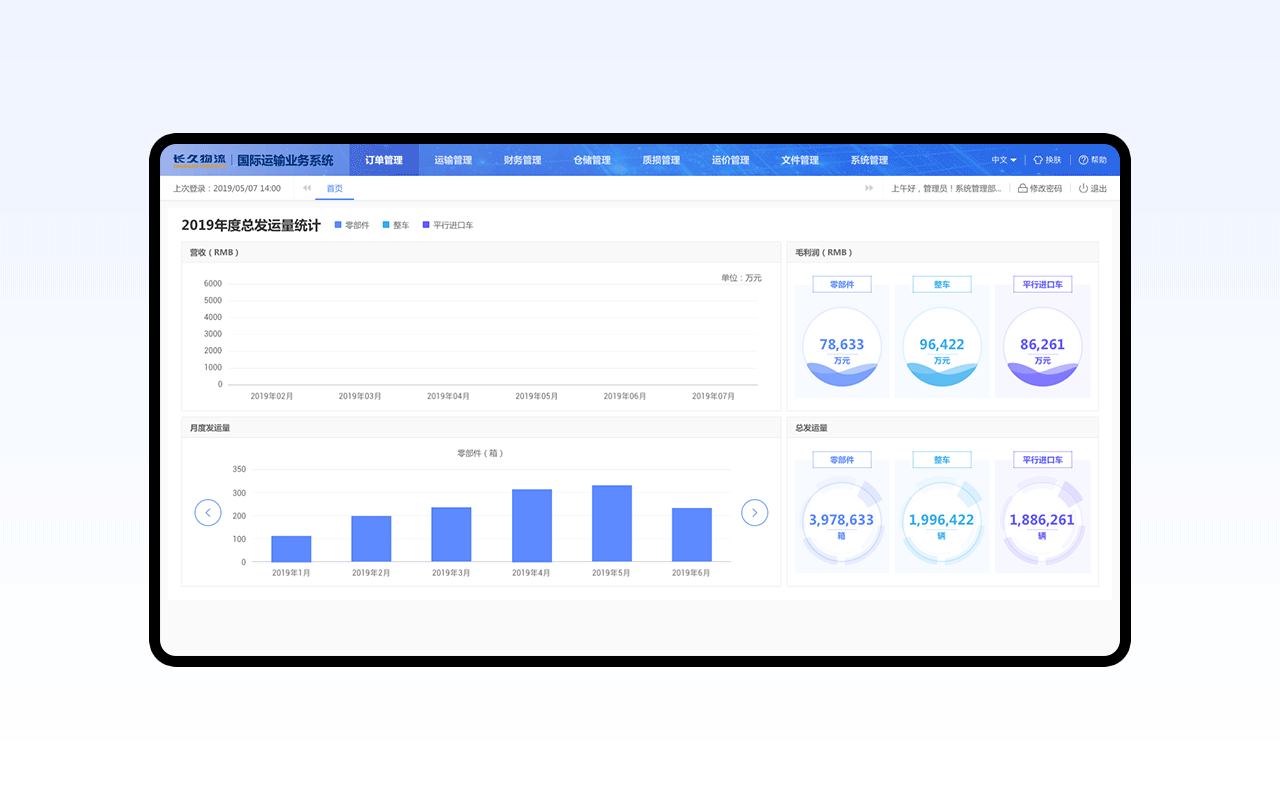
Task: Open the 系统管理 menu
Action: coord(869,160)
